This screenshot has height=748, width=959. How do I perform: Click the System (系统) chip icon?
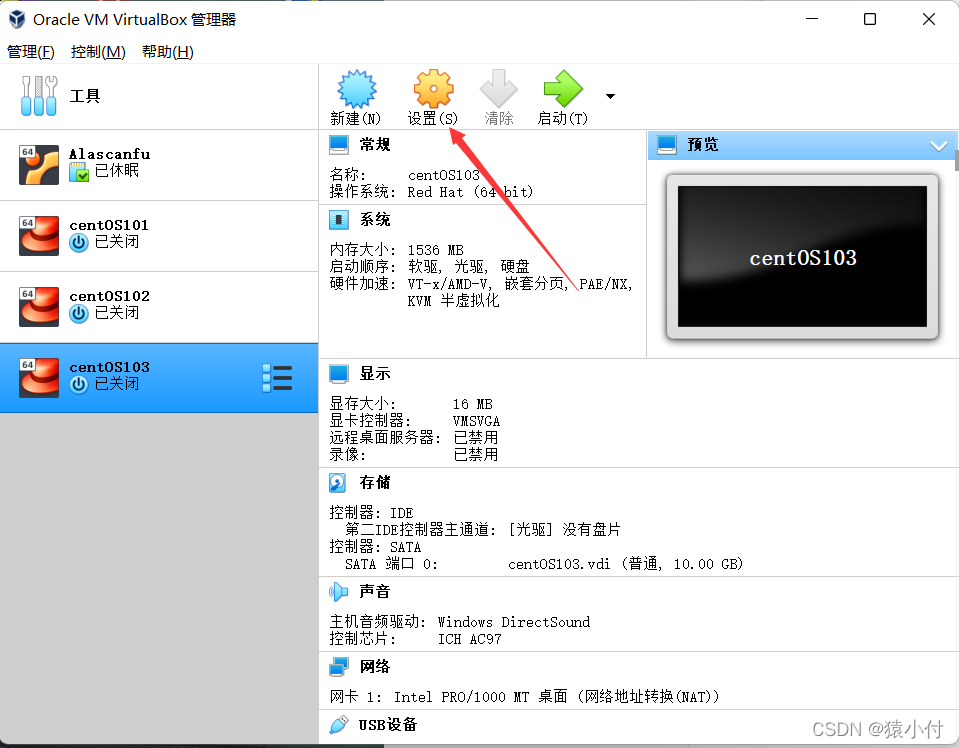coord(339,220)
